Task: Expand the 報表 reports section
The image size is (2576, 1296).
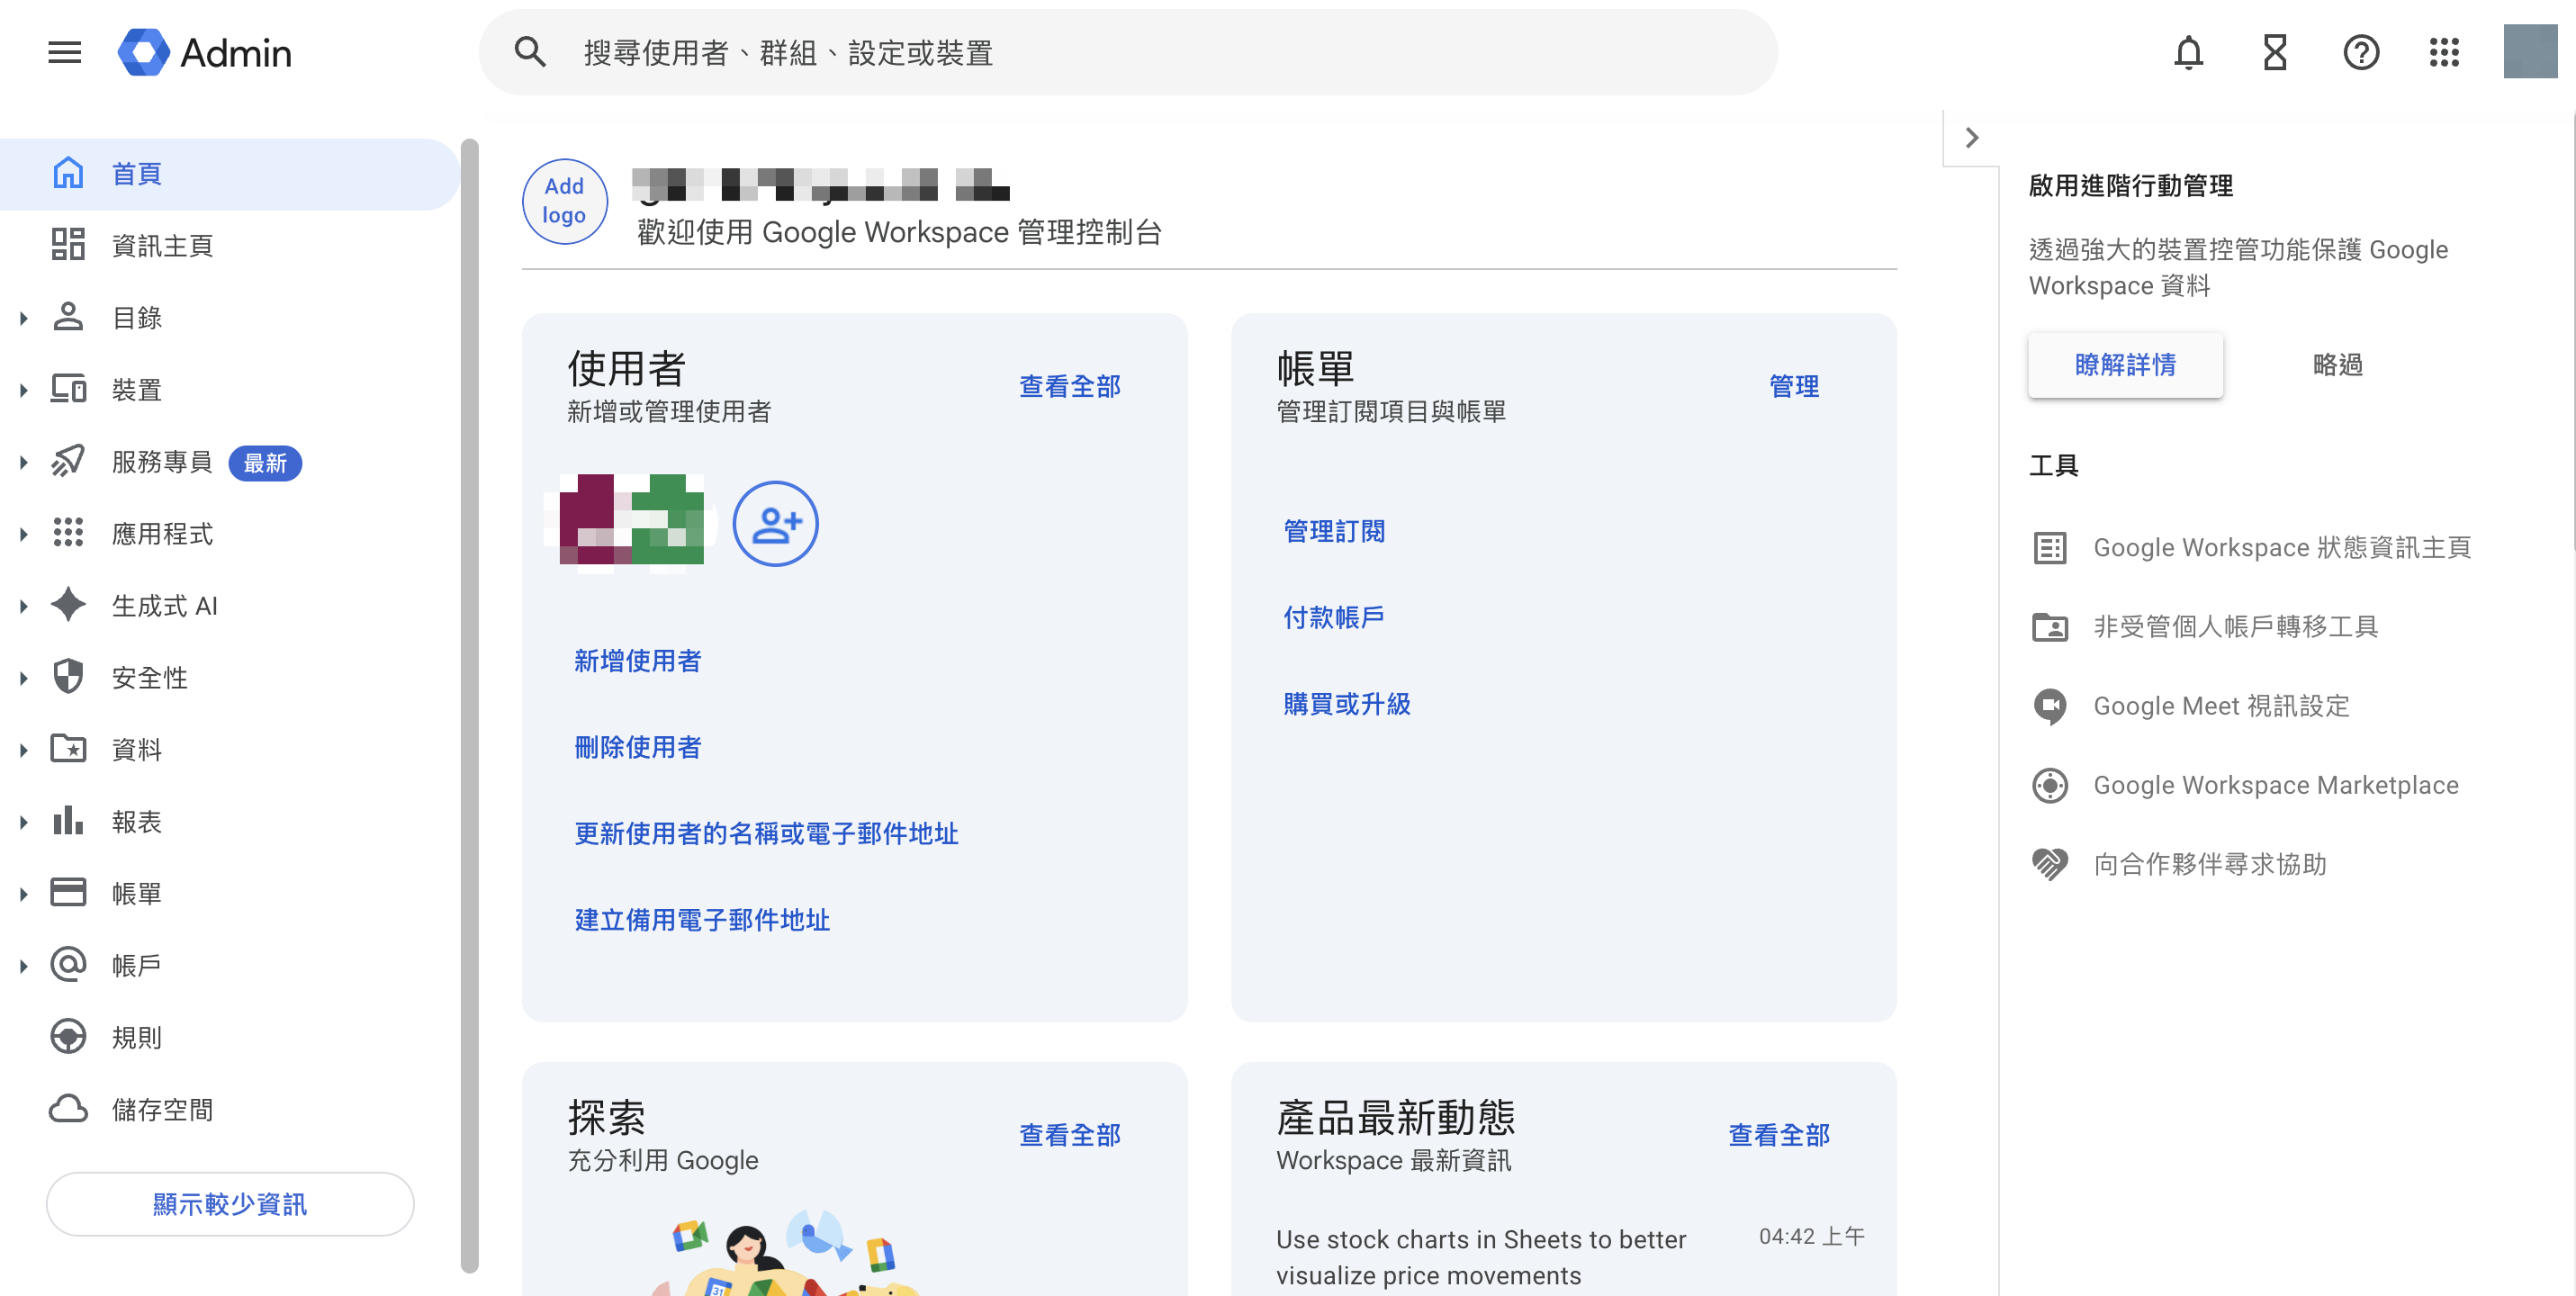Action: 24,822
